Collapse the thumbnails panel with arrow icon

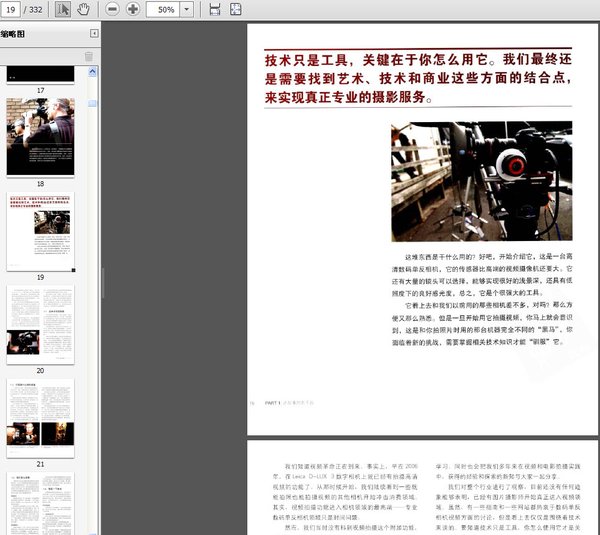[x=94, y=34]
